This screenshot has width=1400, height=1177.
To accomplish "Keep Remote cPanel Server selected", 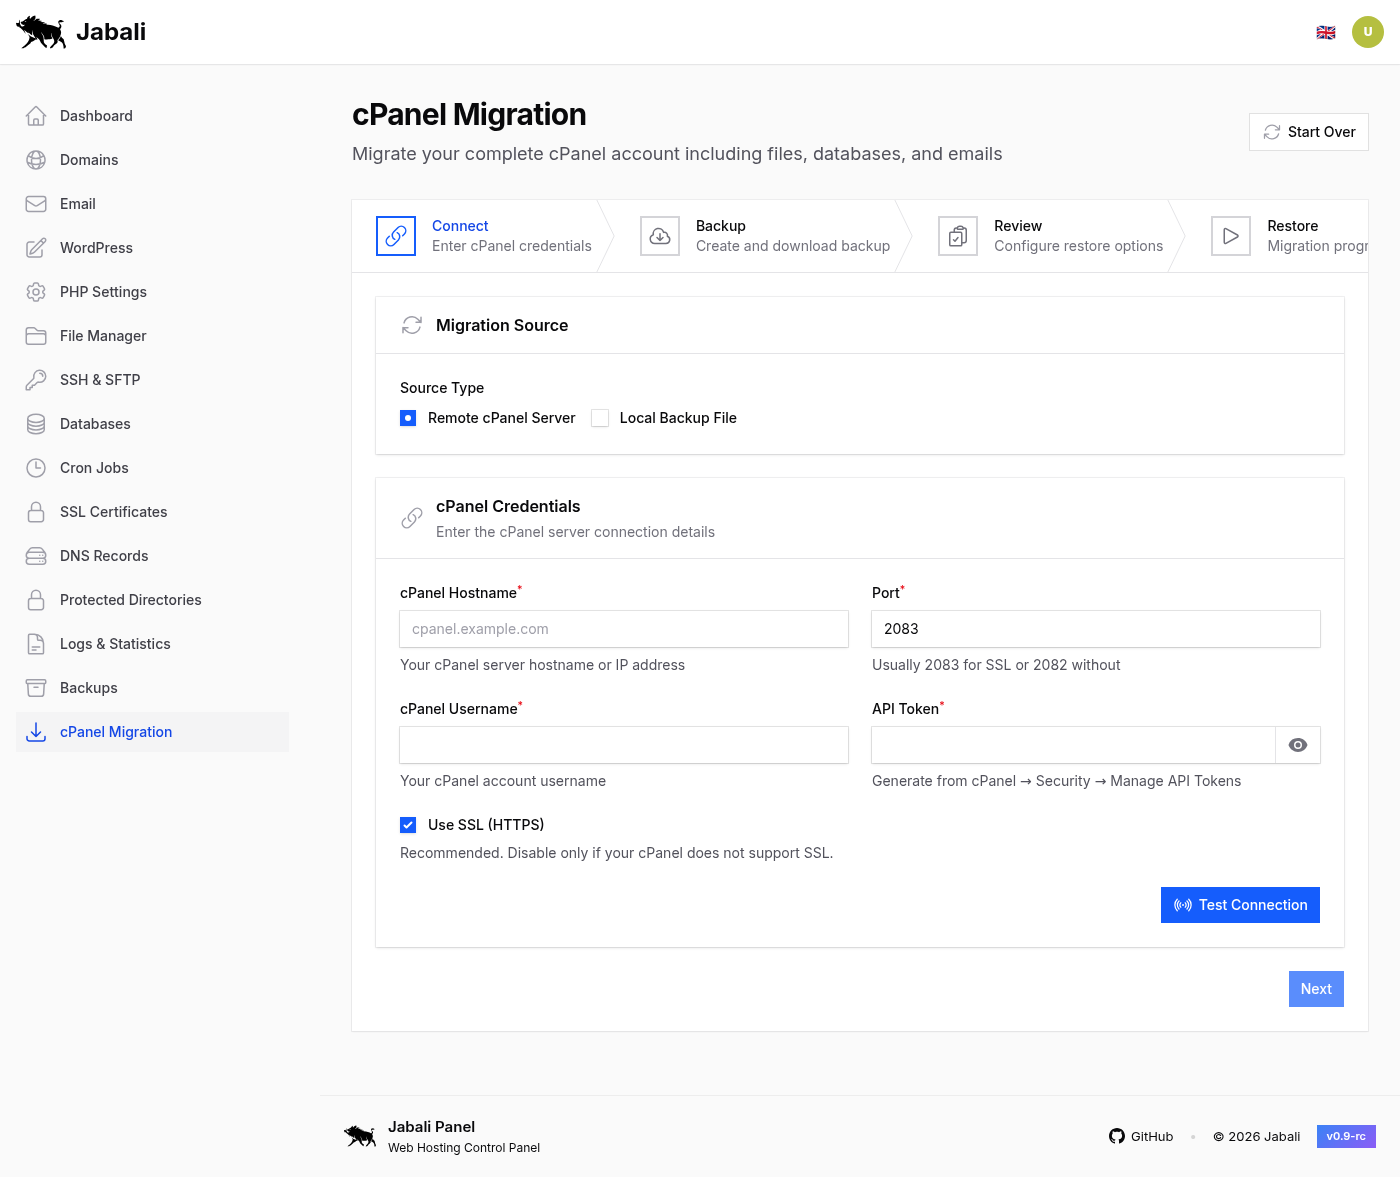I will coord(408,418).
